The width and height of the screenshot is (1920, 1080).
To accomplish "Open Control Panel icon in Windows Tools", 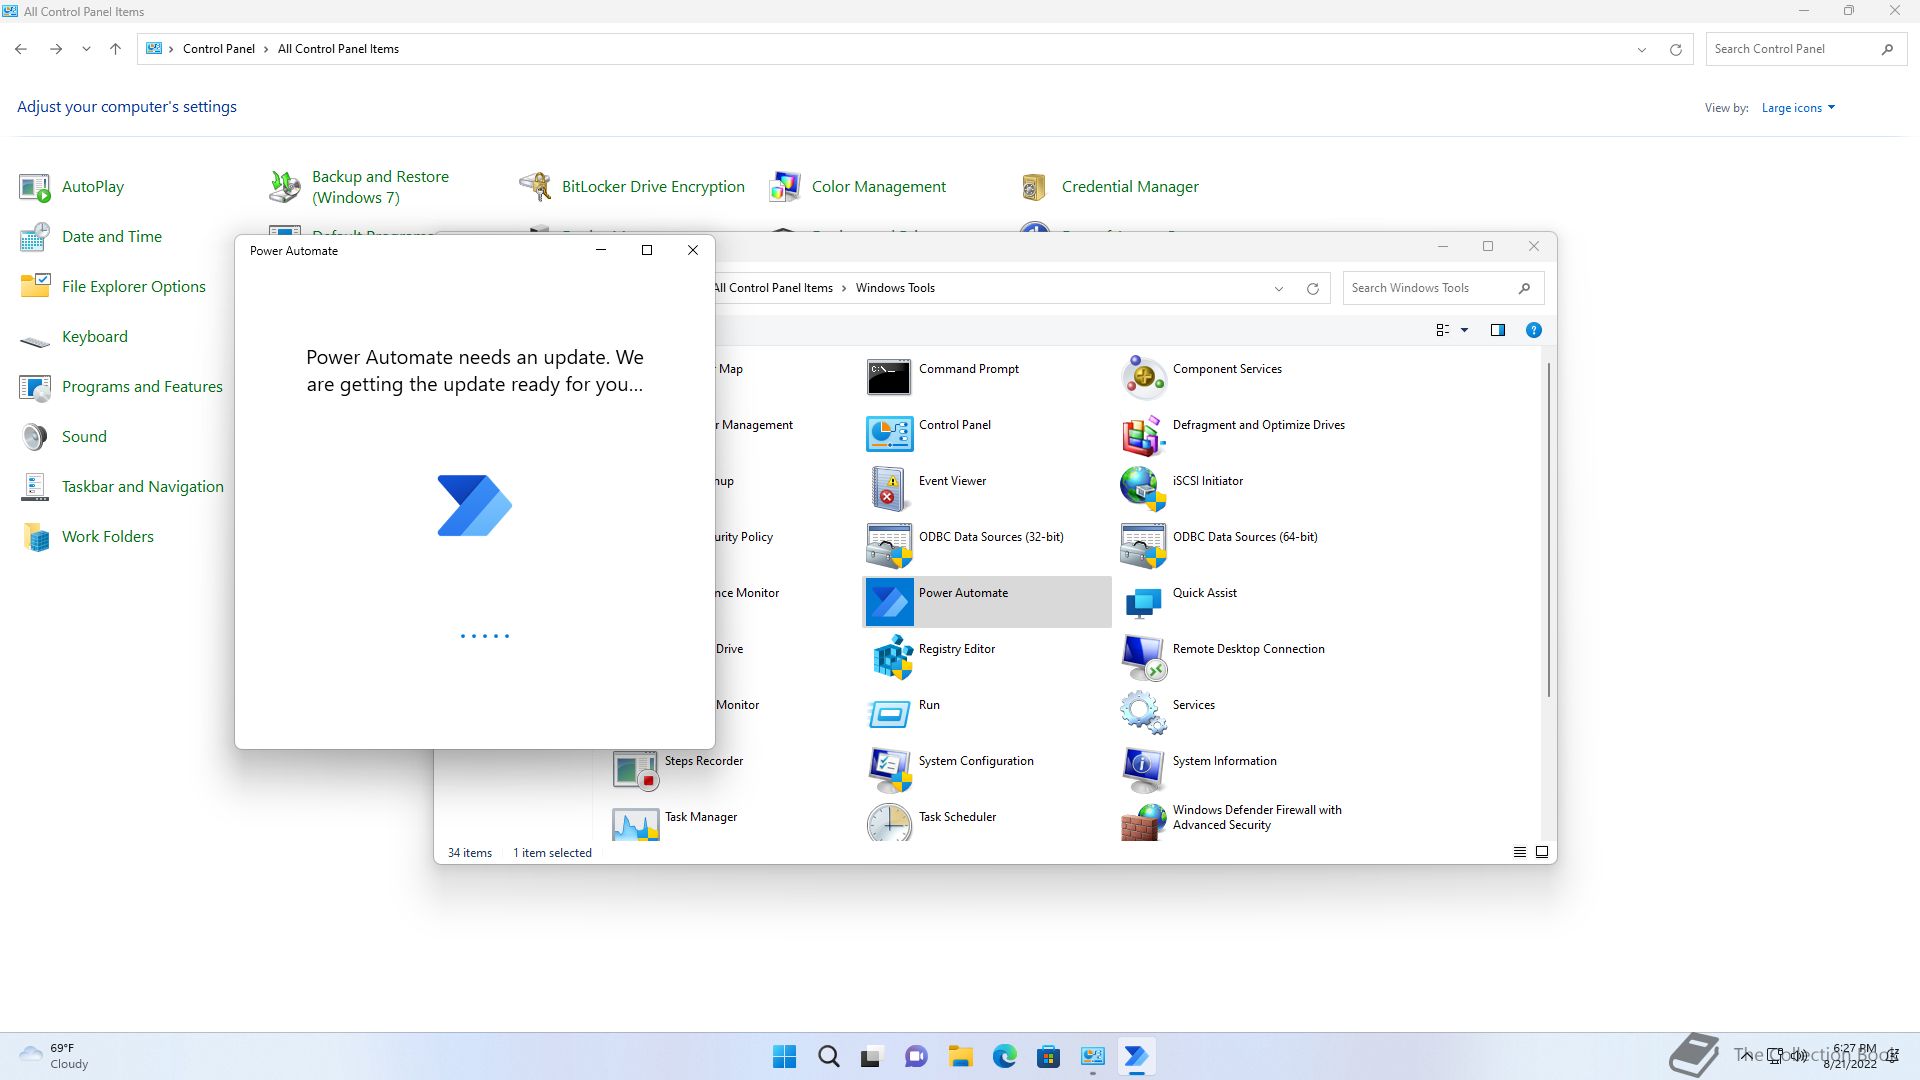I will pyautogui.click(x=888, y=434).
